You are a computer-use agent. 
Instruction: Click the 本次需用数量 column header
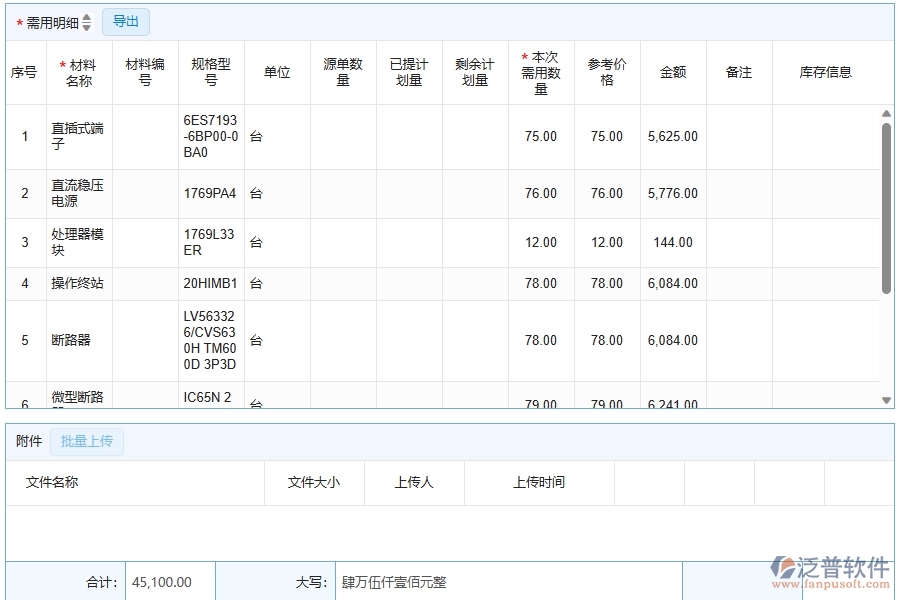(540, 72)
